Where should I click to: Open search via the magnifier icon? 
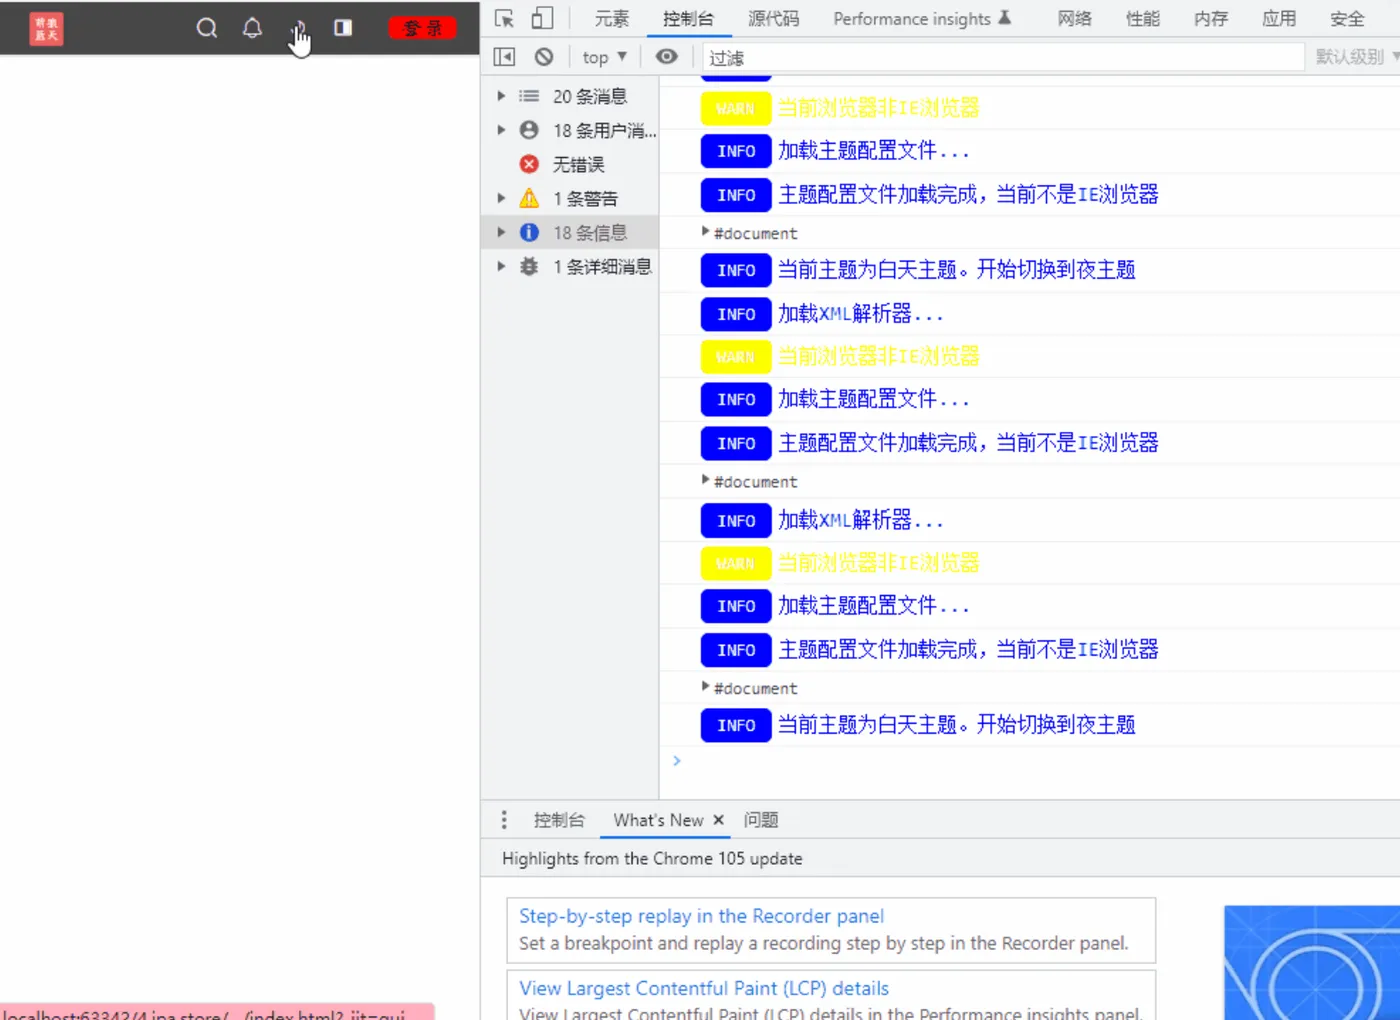[206, 28]
